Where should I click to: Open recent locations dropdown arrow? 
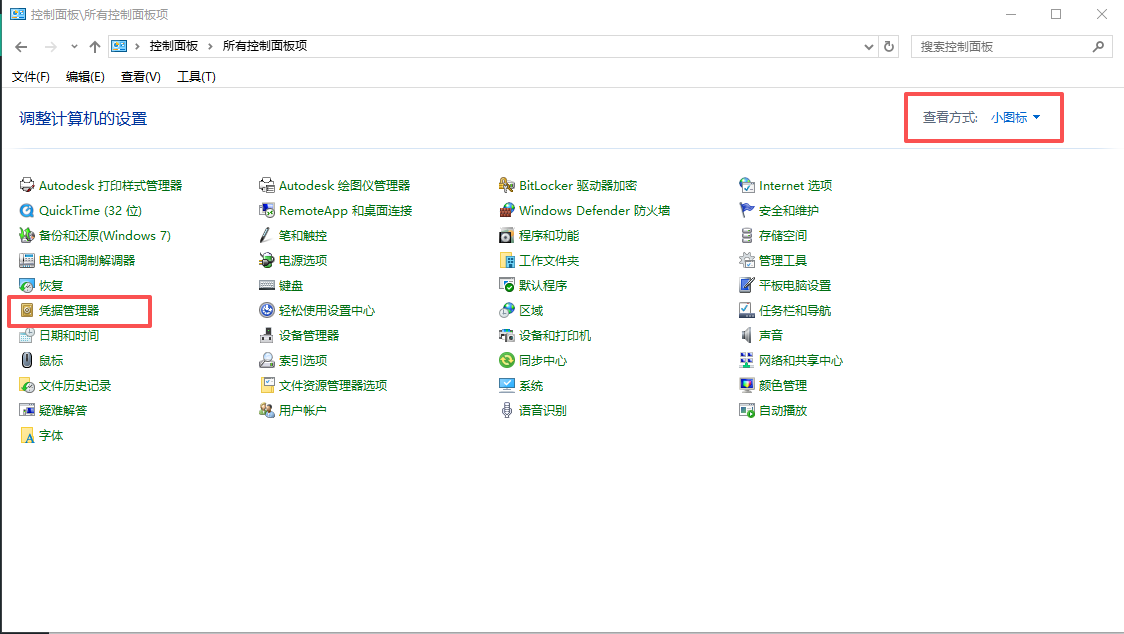[x=74, y=47]
